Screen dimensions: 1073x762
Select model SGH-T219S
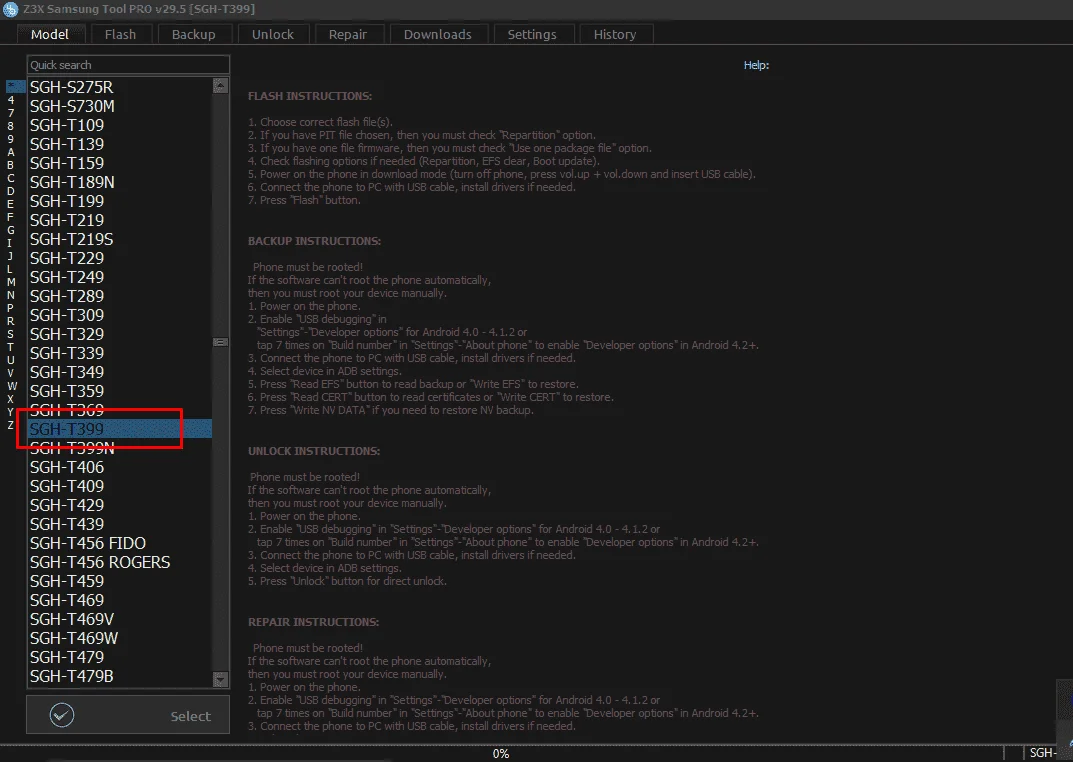click(120, 239)
